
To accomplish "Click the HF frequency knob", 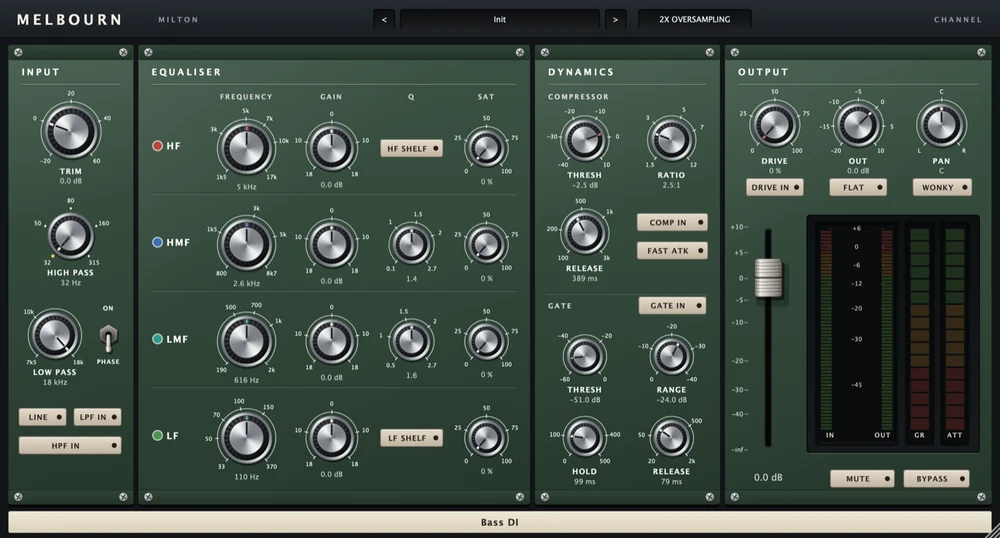I will 246,148.
